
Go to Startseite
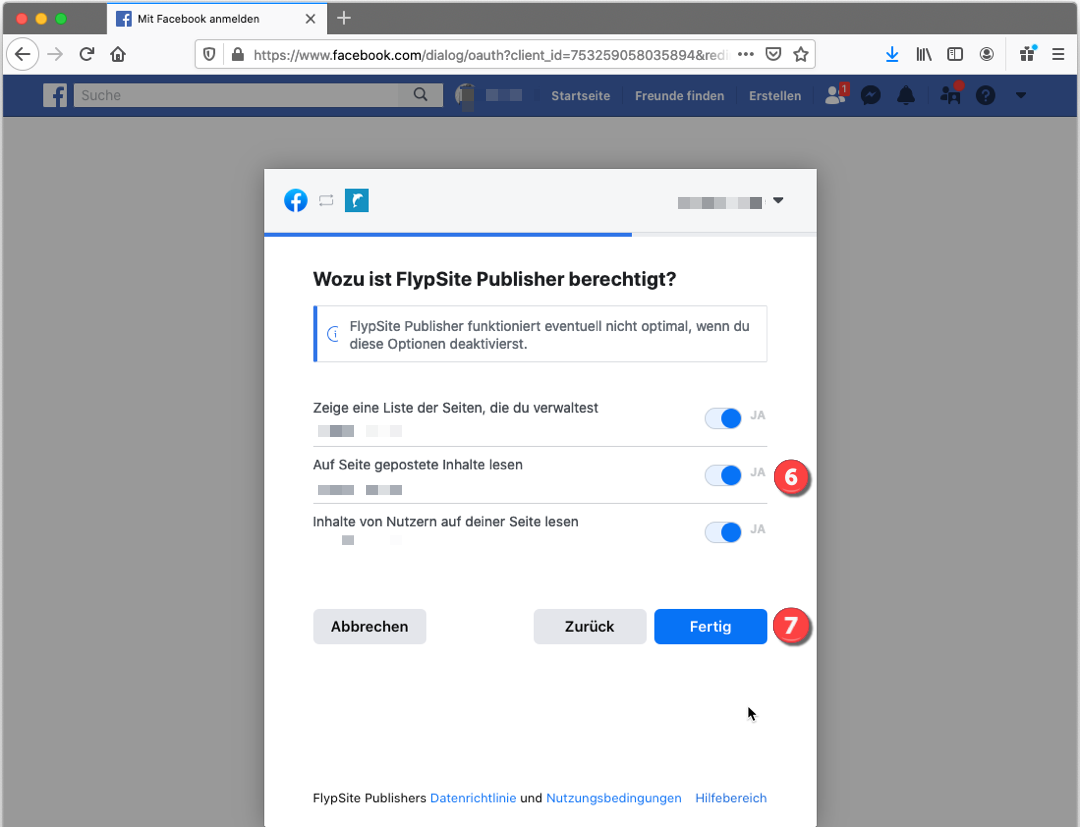581,96
